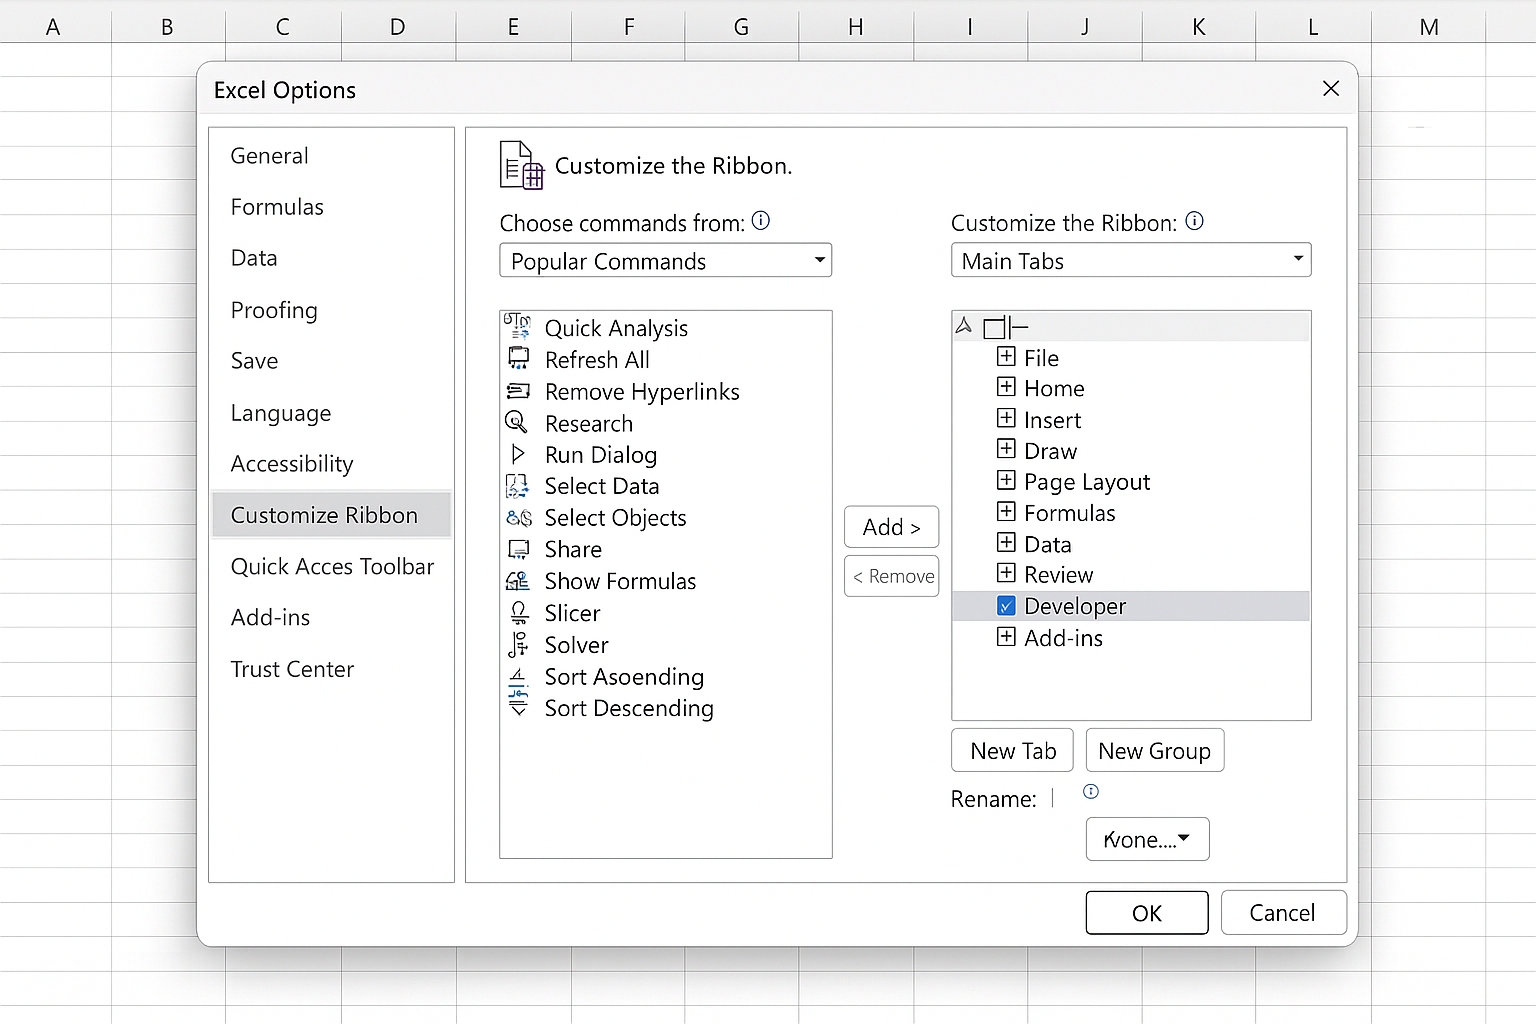Click the Share command icon
Viewport: 1536px width, 1024px height.
(x=518, y=549)
